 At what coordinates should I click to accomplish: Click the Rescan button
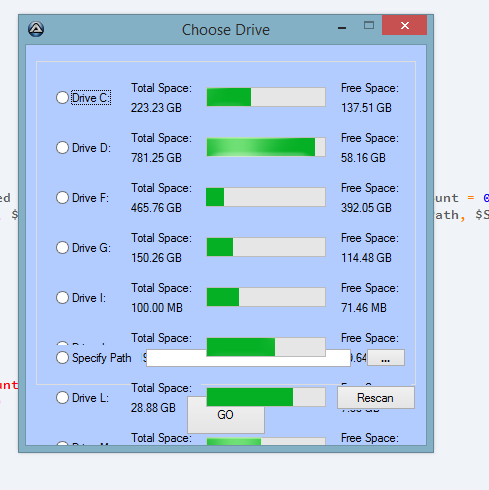click(376, 398)
